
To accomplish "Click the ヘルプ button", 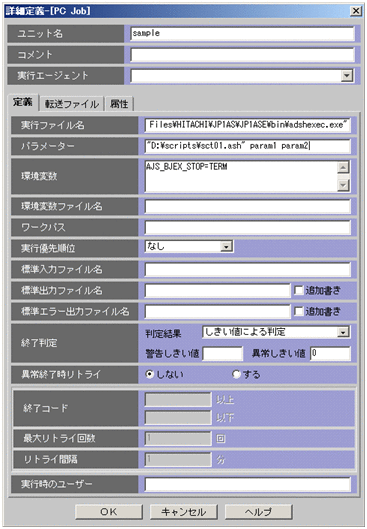I will coord(258,512).
